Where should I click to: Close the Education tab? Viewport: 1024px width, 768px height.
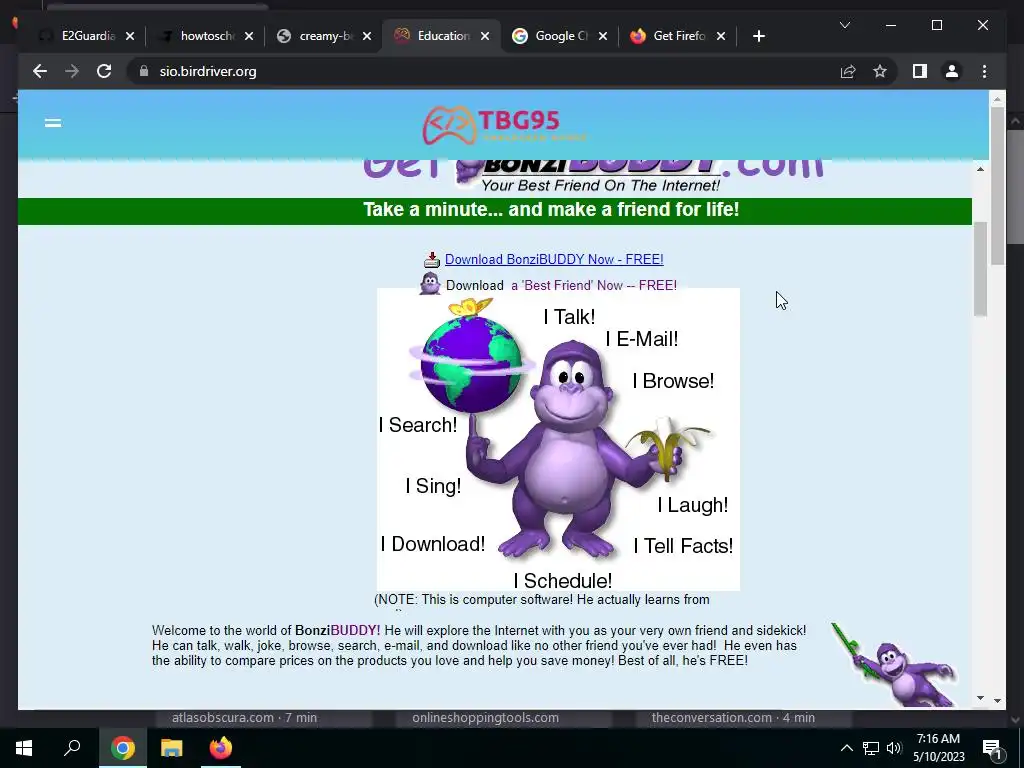click(485, 36)
